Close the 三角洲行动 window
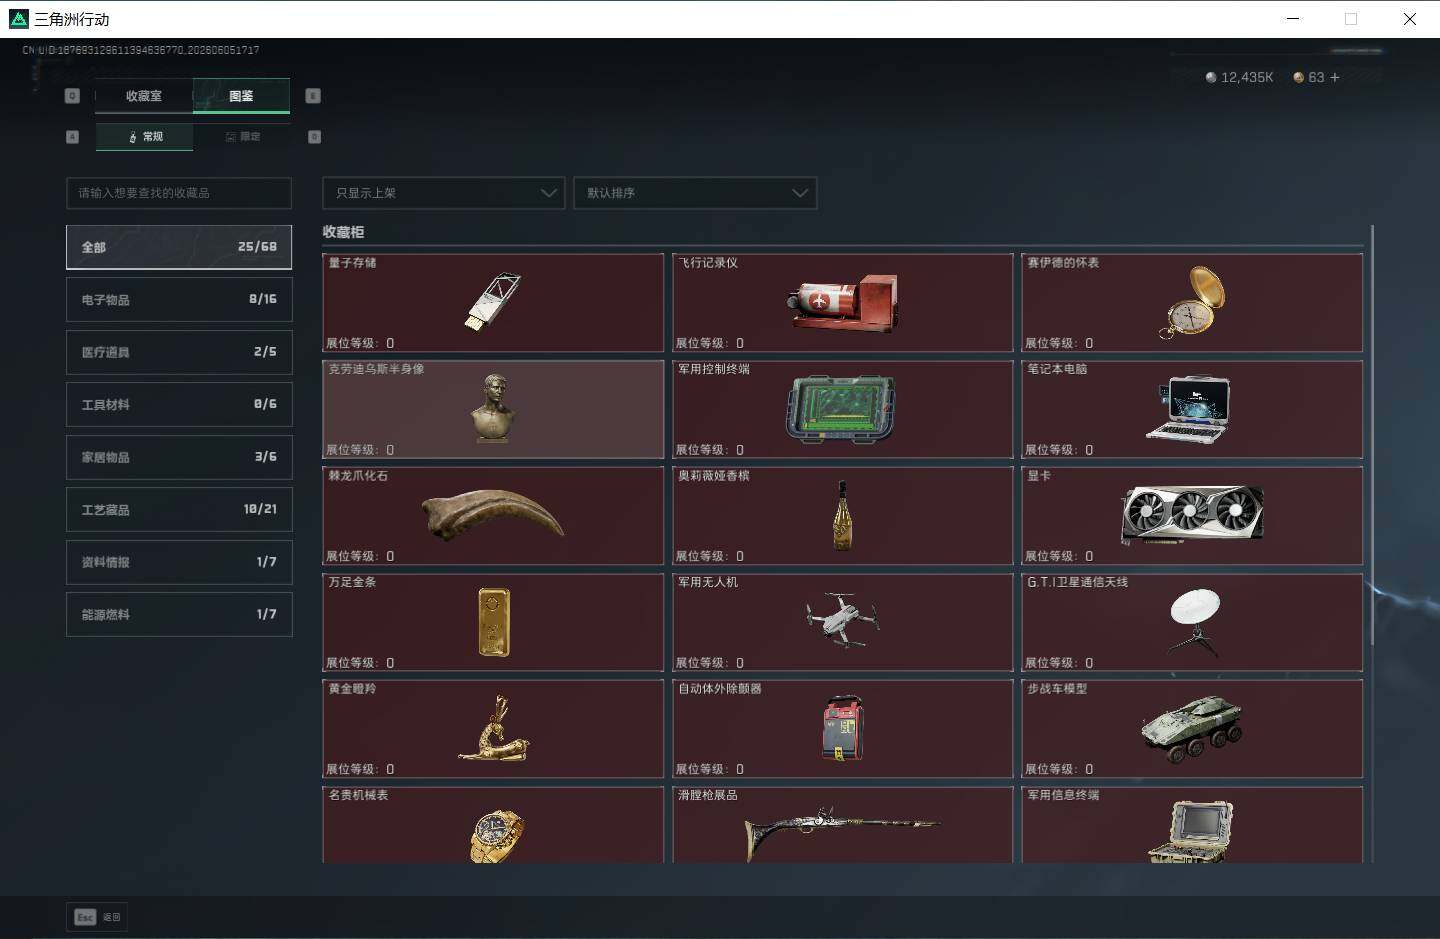 tap(1409, 19)
